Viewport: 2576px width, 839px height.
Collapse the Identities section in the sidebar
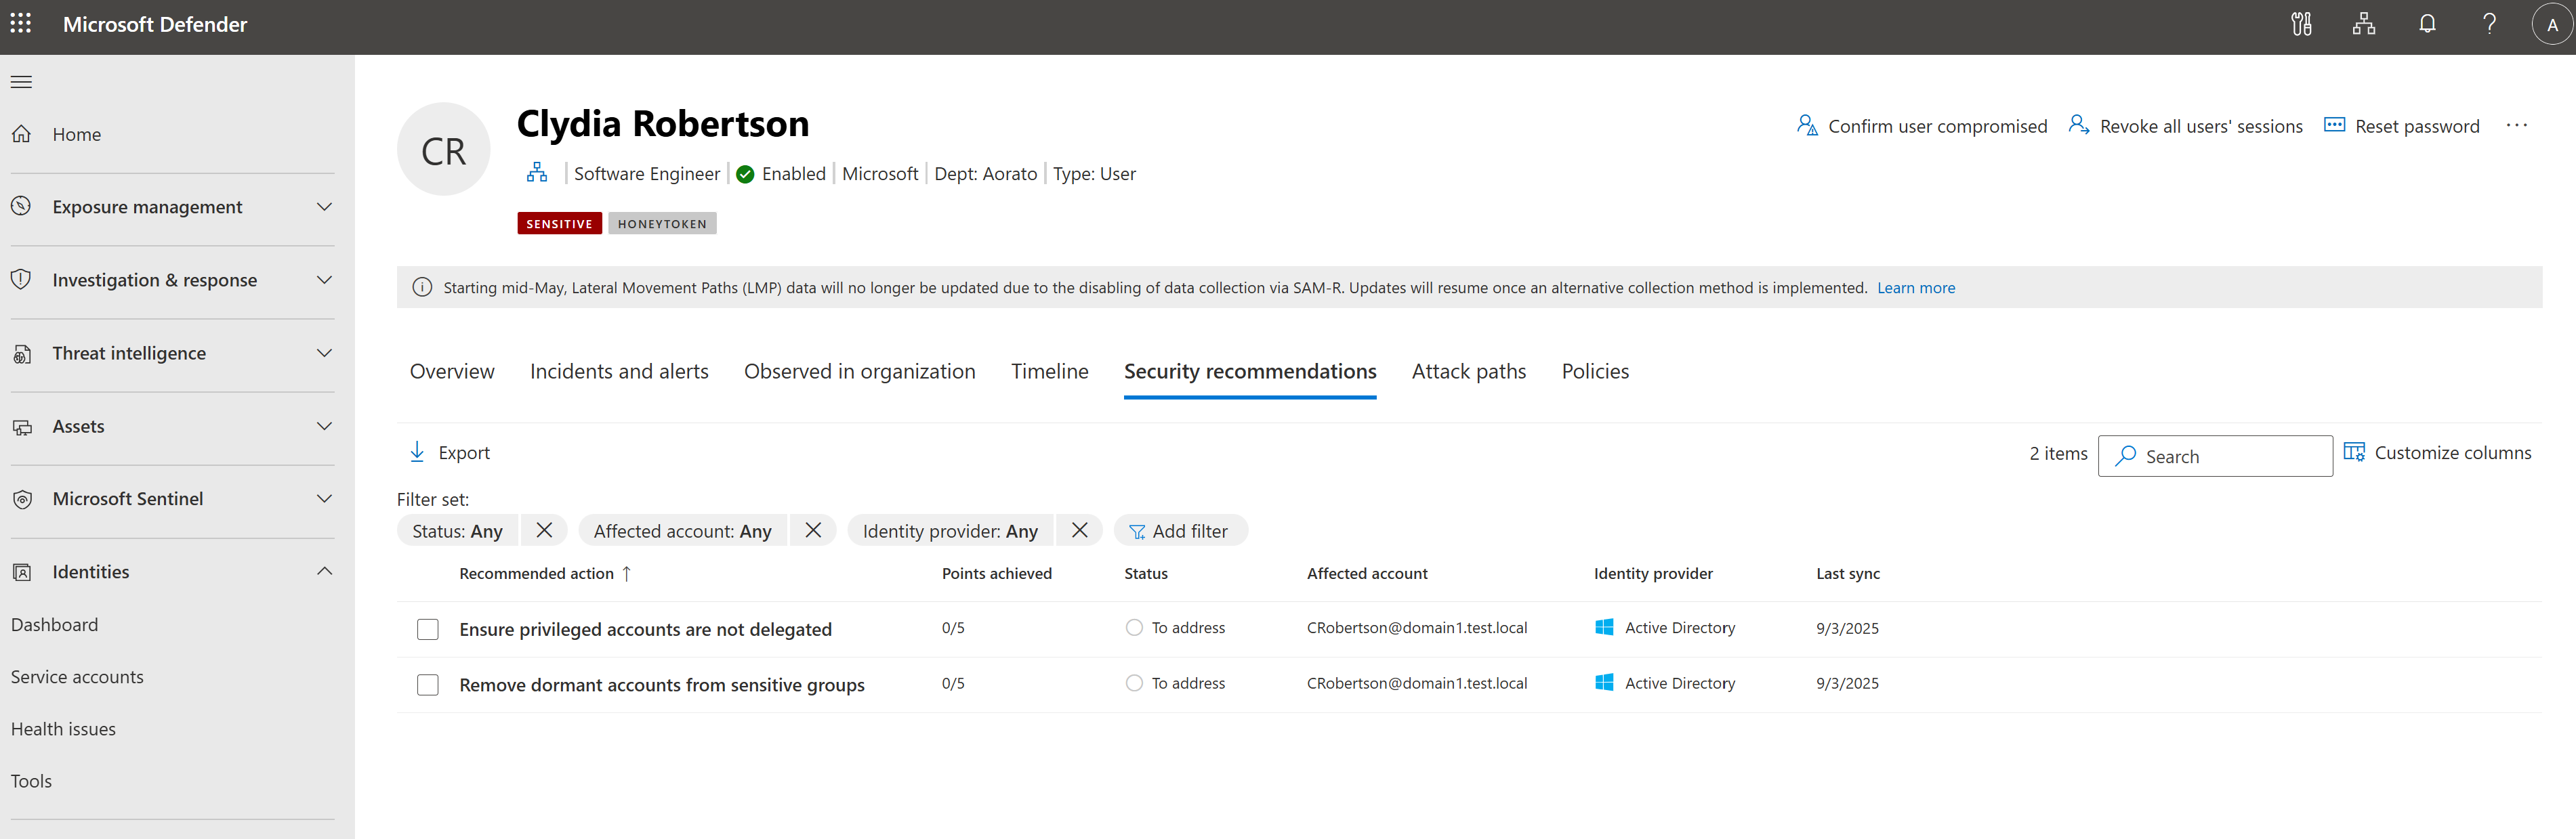323,571
